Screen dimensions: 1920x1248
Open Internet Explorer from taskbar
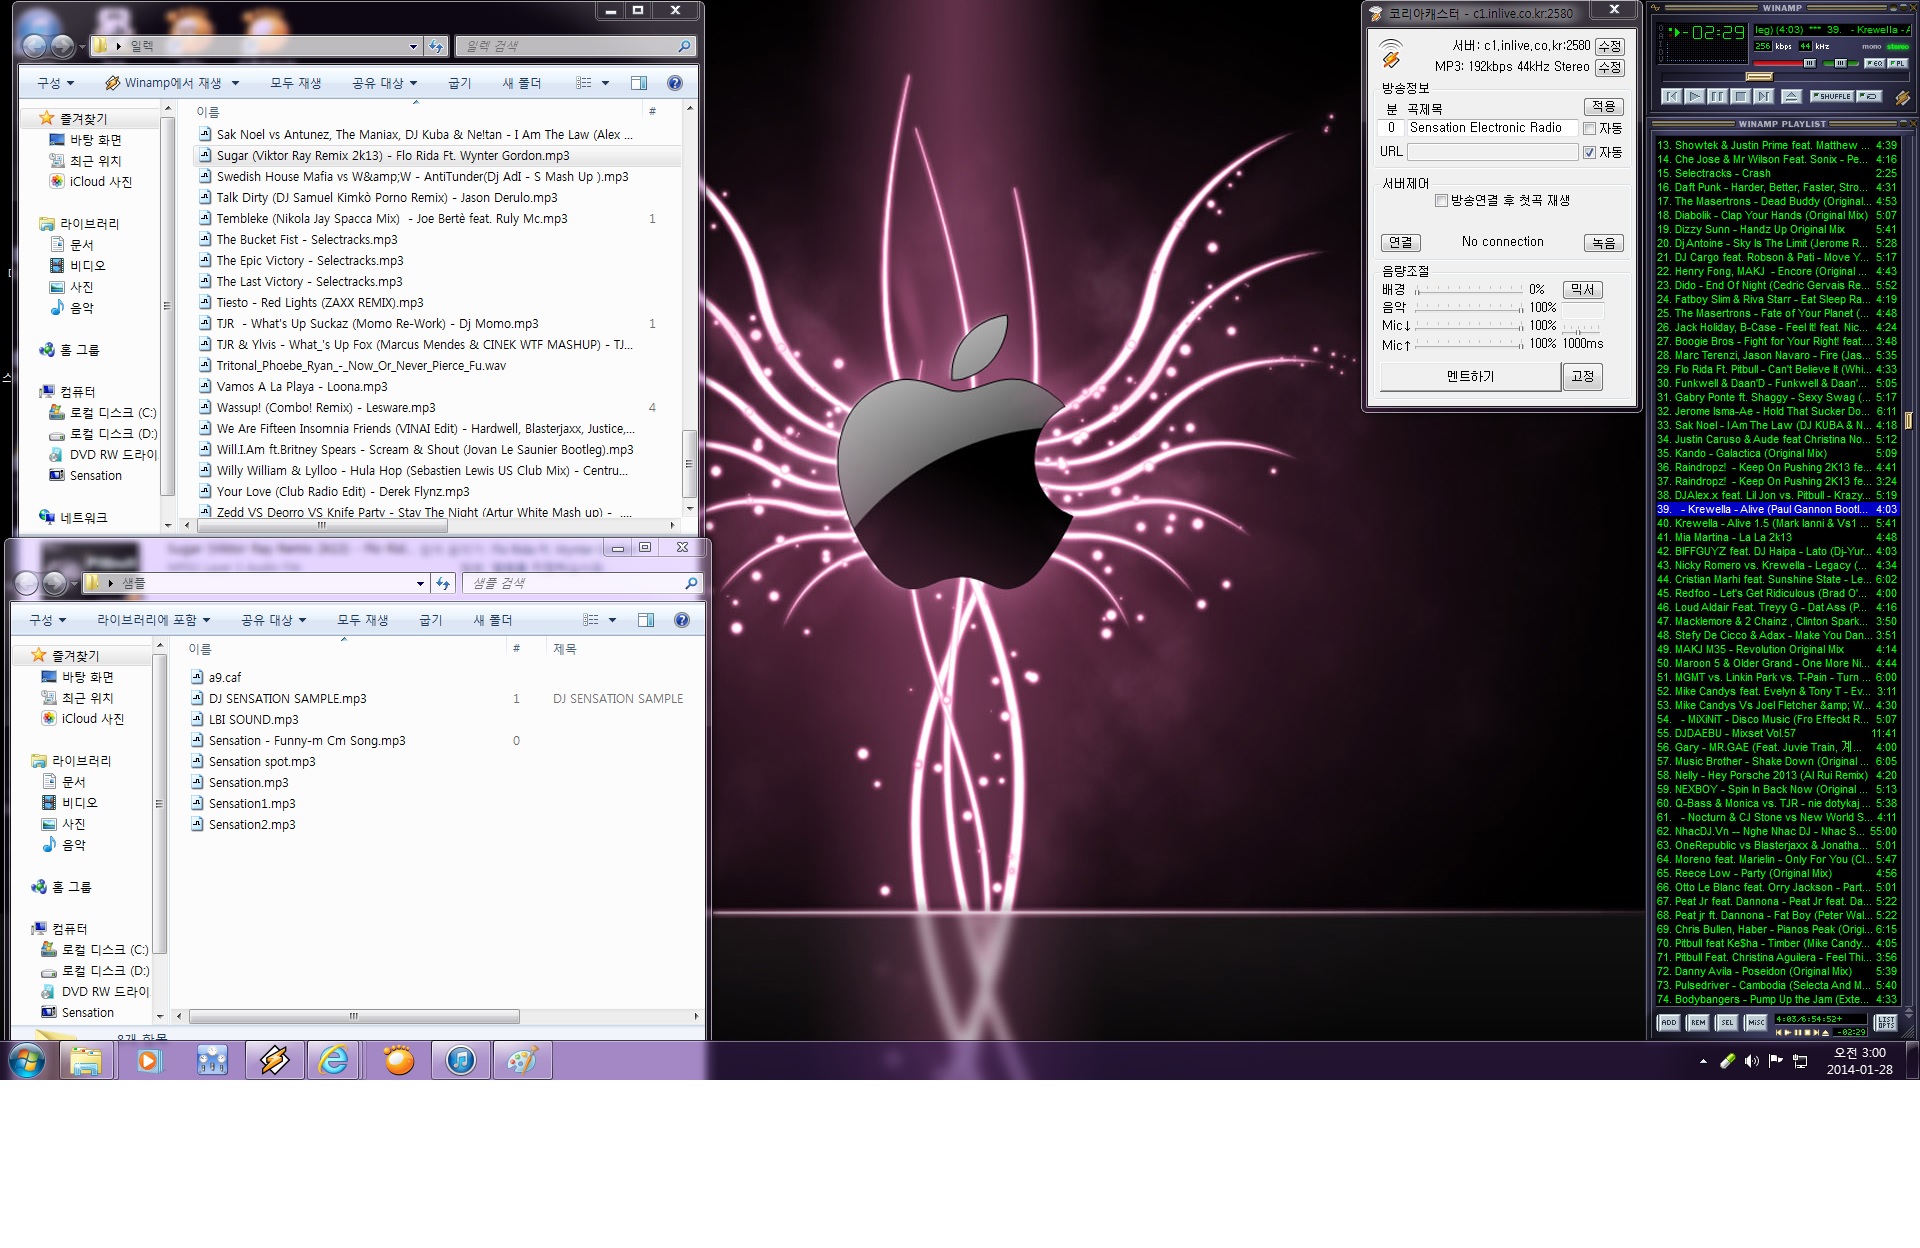point(333,1060)
